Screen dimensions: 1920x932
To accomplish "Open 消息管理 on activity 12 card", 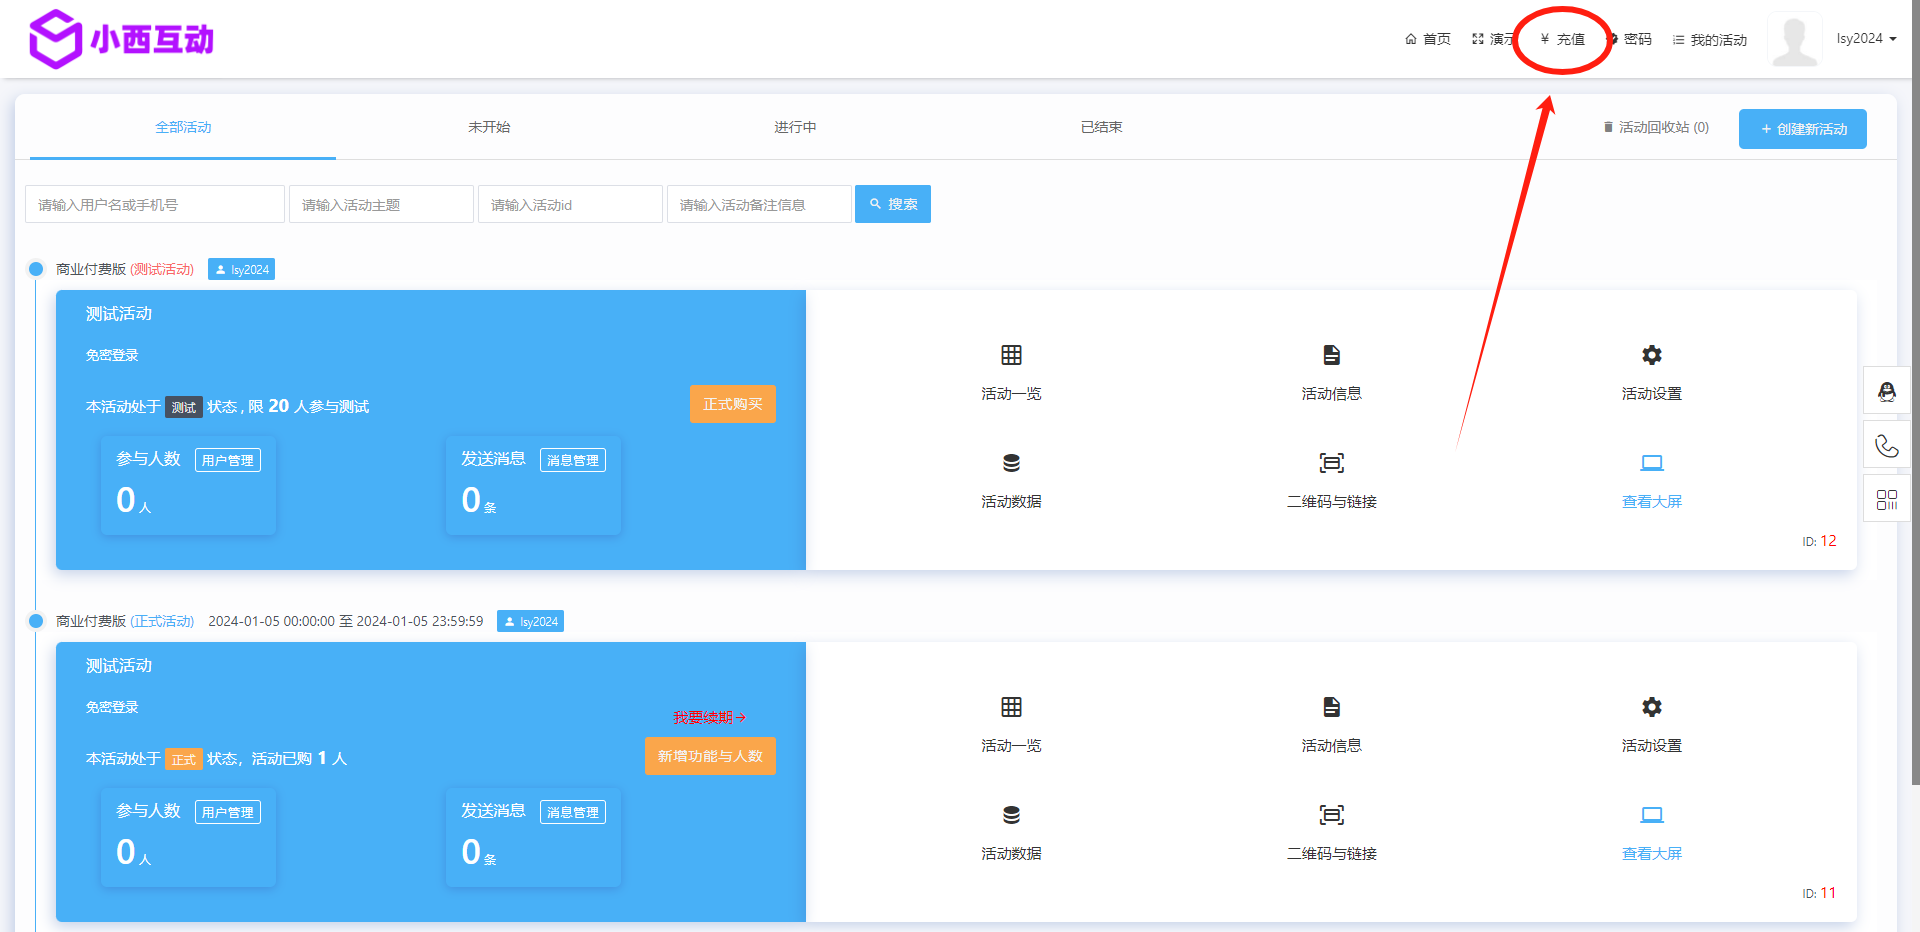I will pyautogui.click(x=573, y=460).
